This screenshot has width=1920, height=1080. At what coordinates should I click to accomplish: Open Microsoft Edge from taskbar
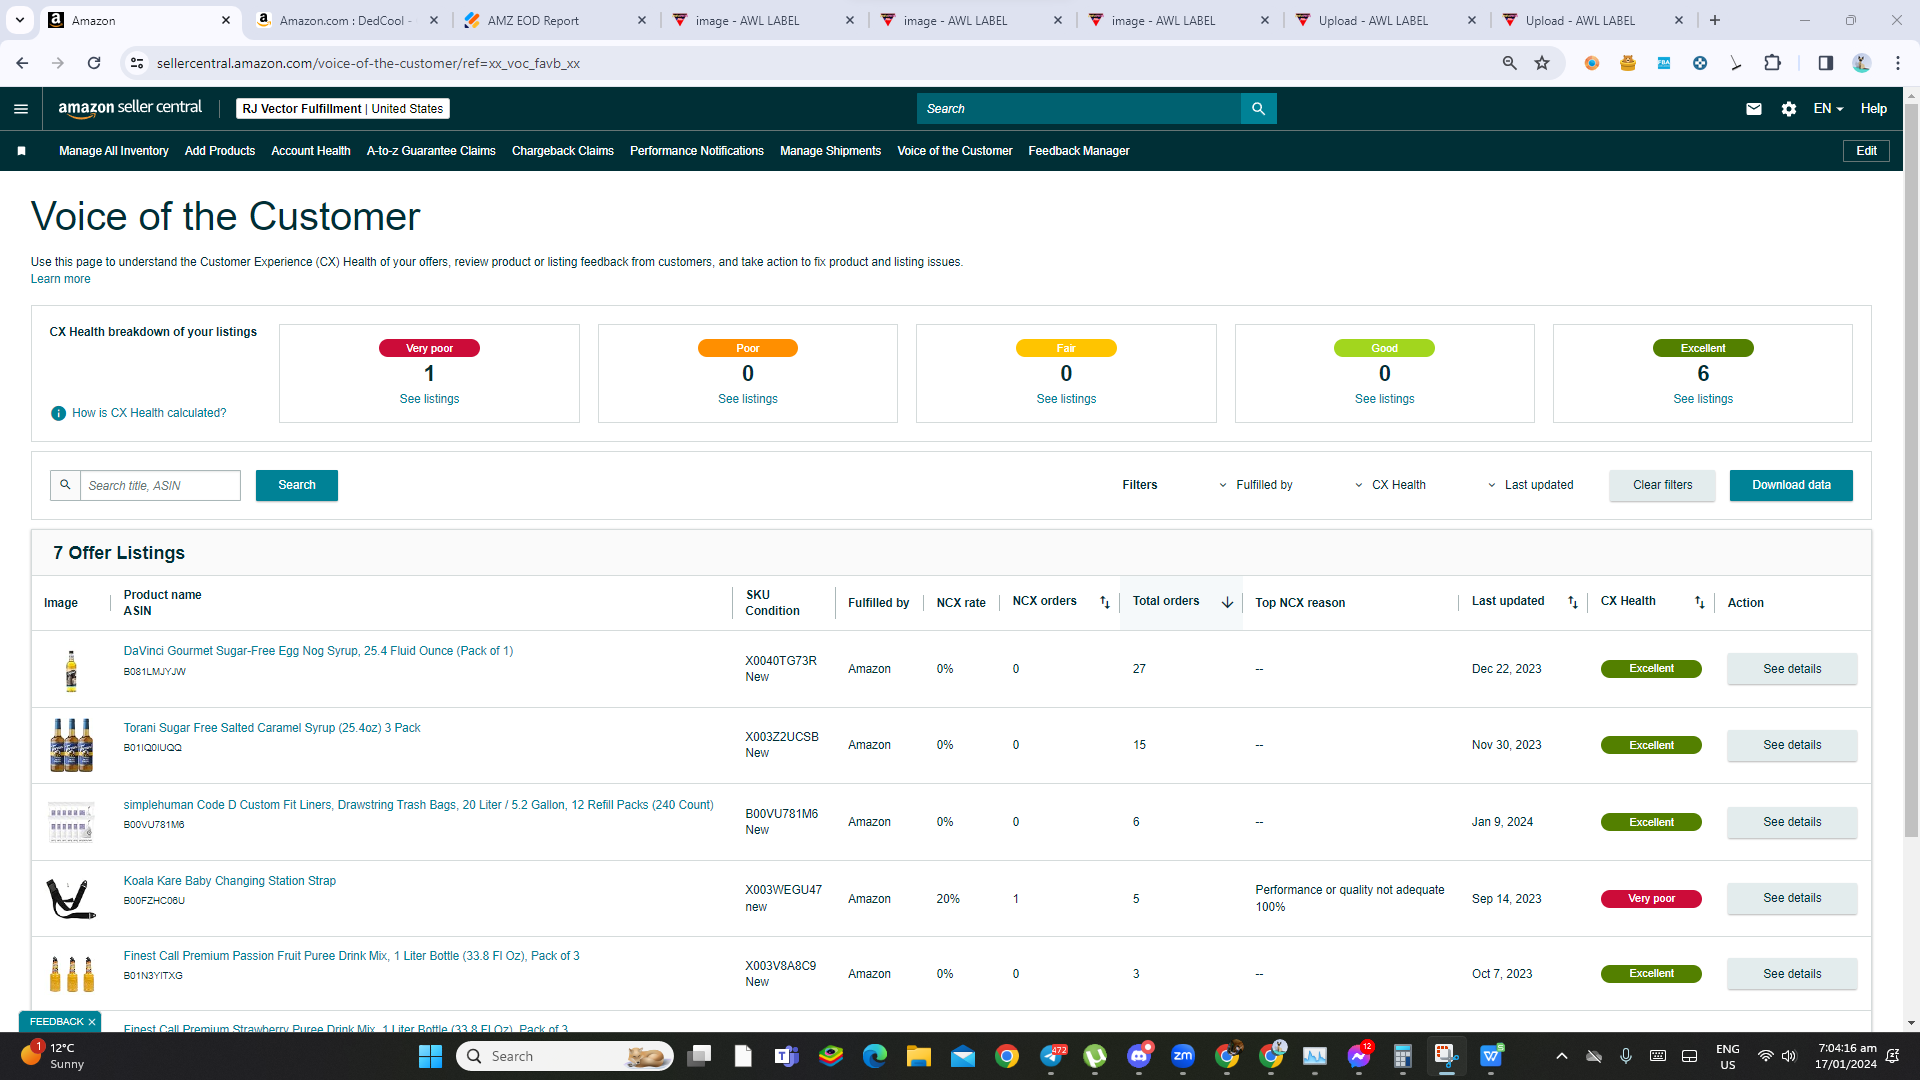pyautogui.click(x=875, y=1056)
